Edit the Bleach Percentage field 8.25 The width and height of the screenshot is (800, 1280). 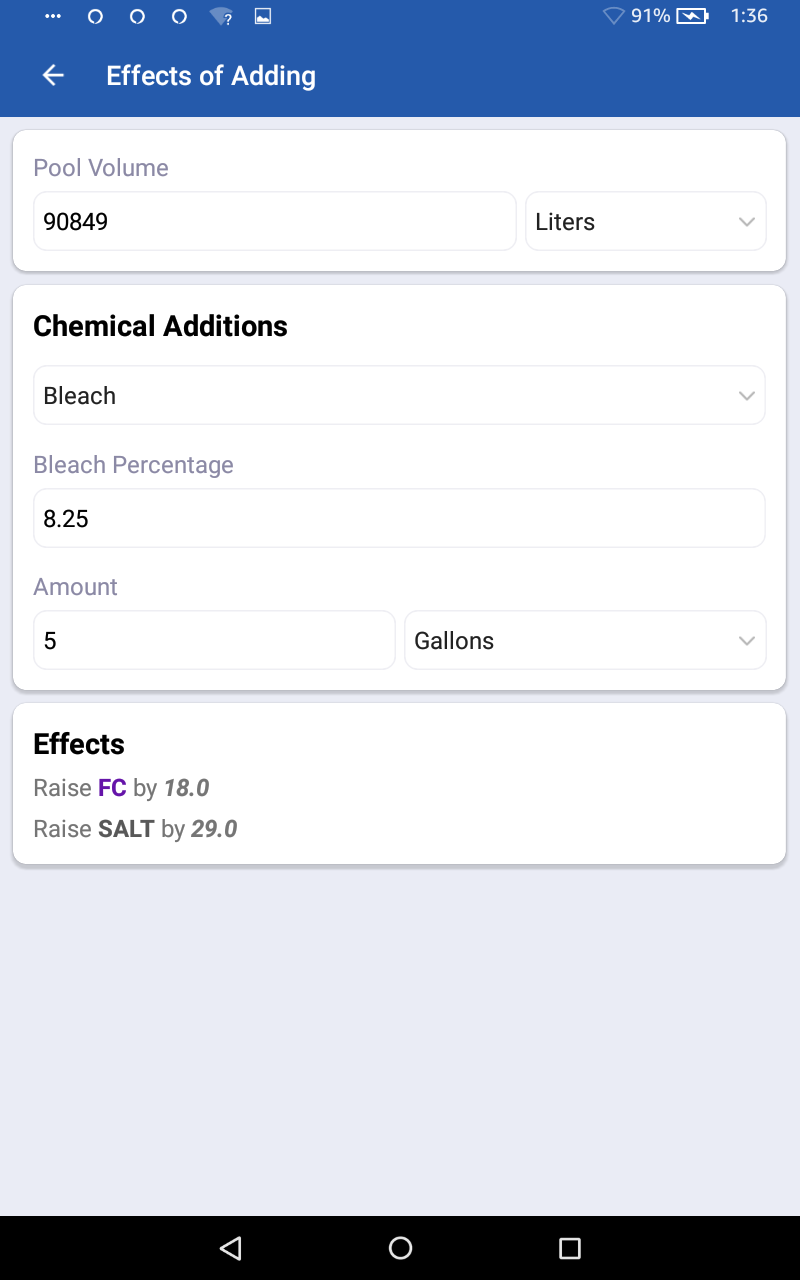point(399,519)
